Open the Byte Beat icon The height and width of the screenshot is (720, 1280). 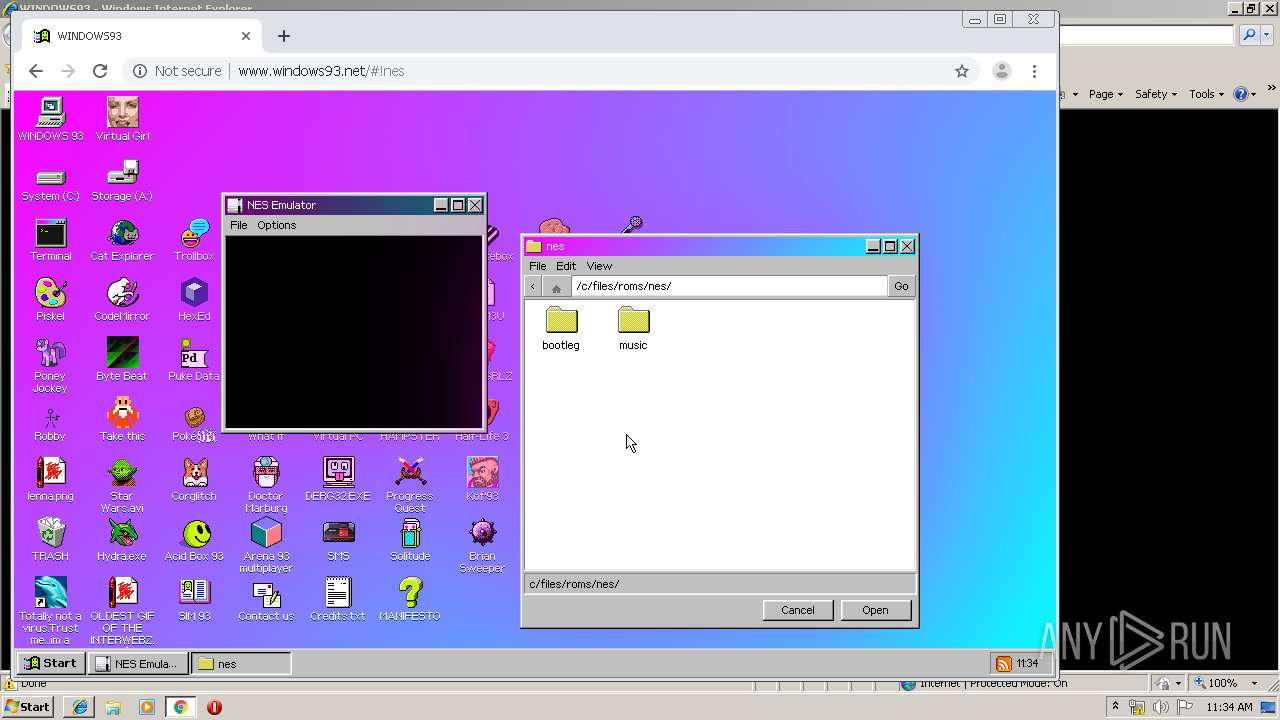122,359
